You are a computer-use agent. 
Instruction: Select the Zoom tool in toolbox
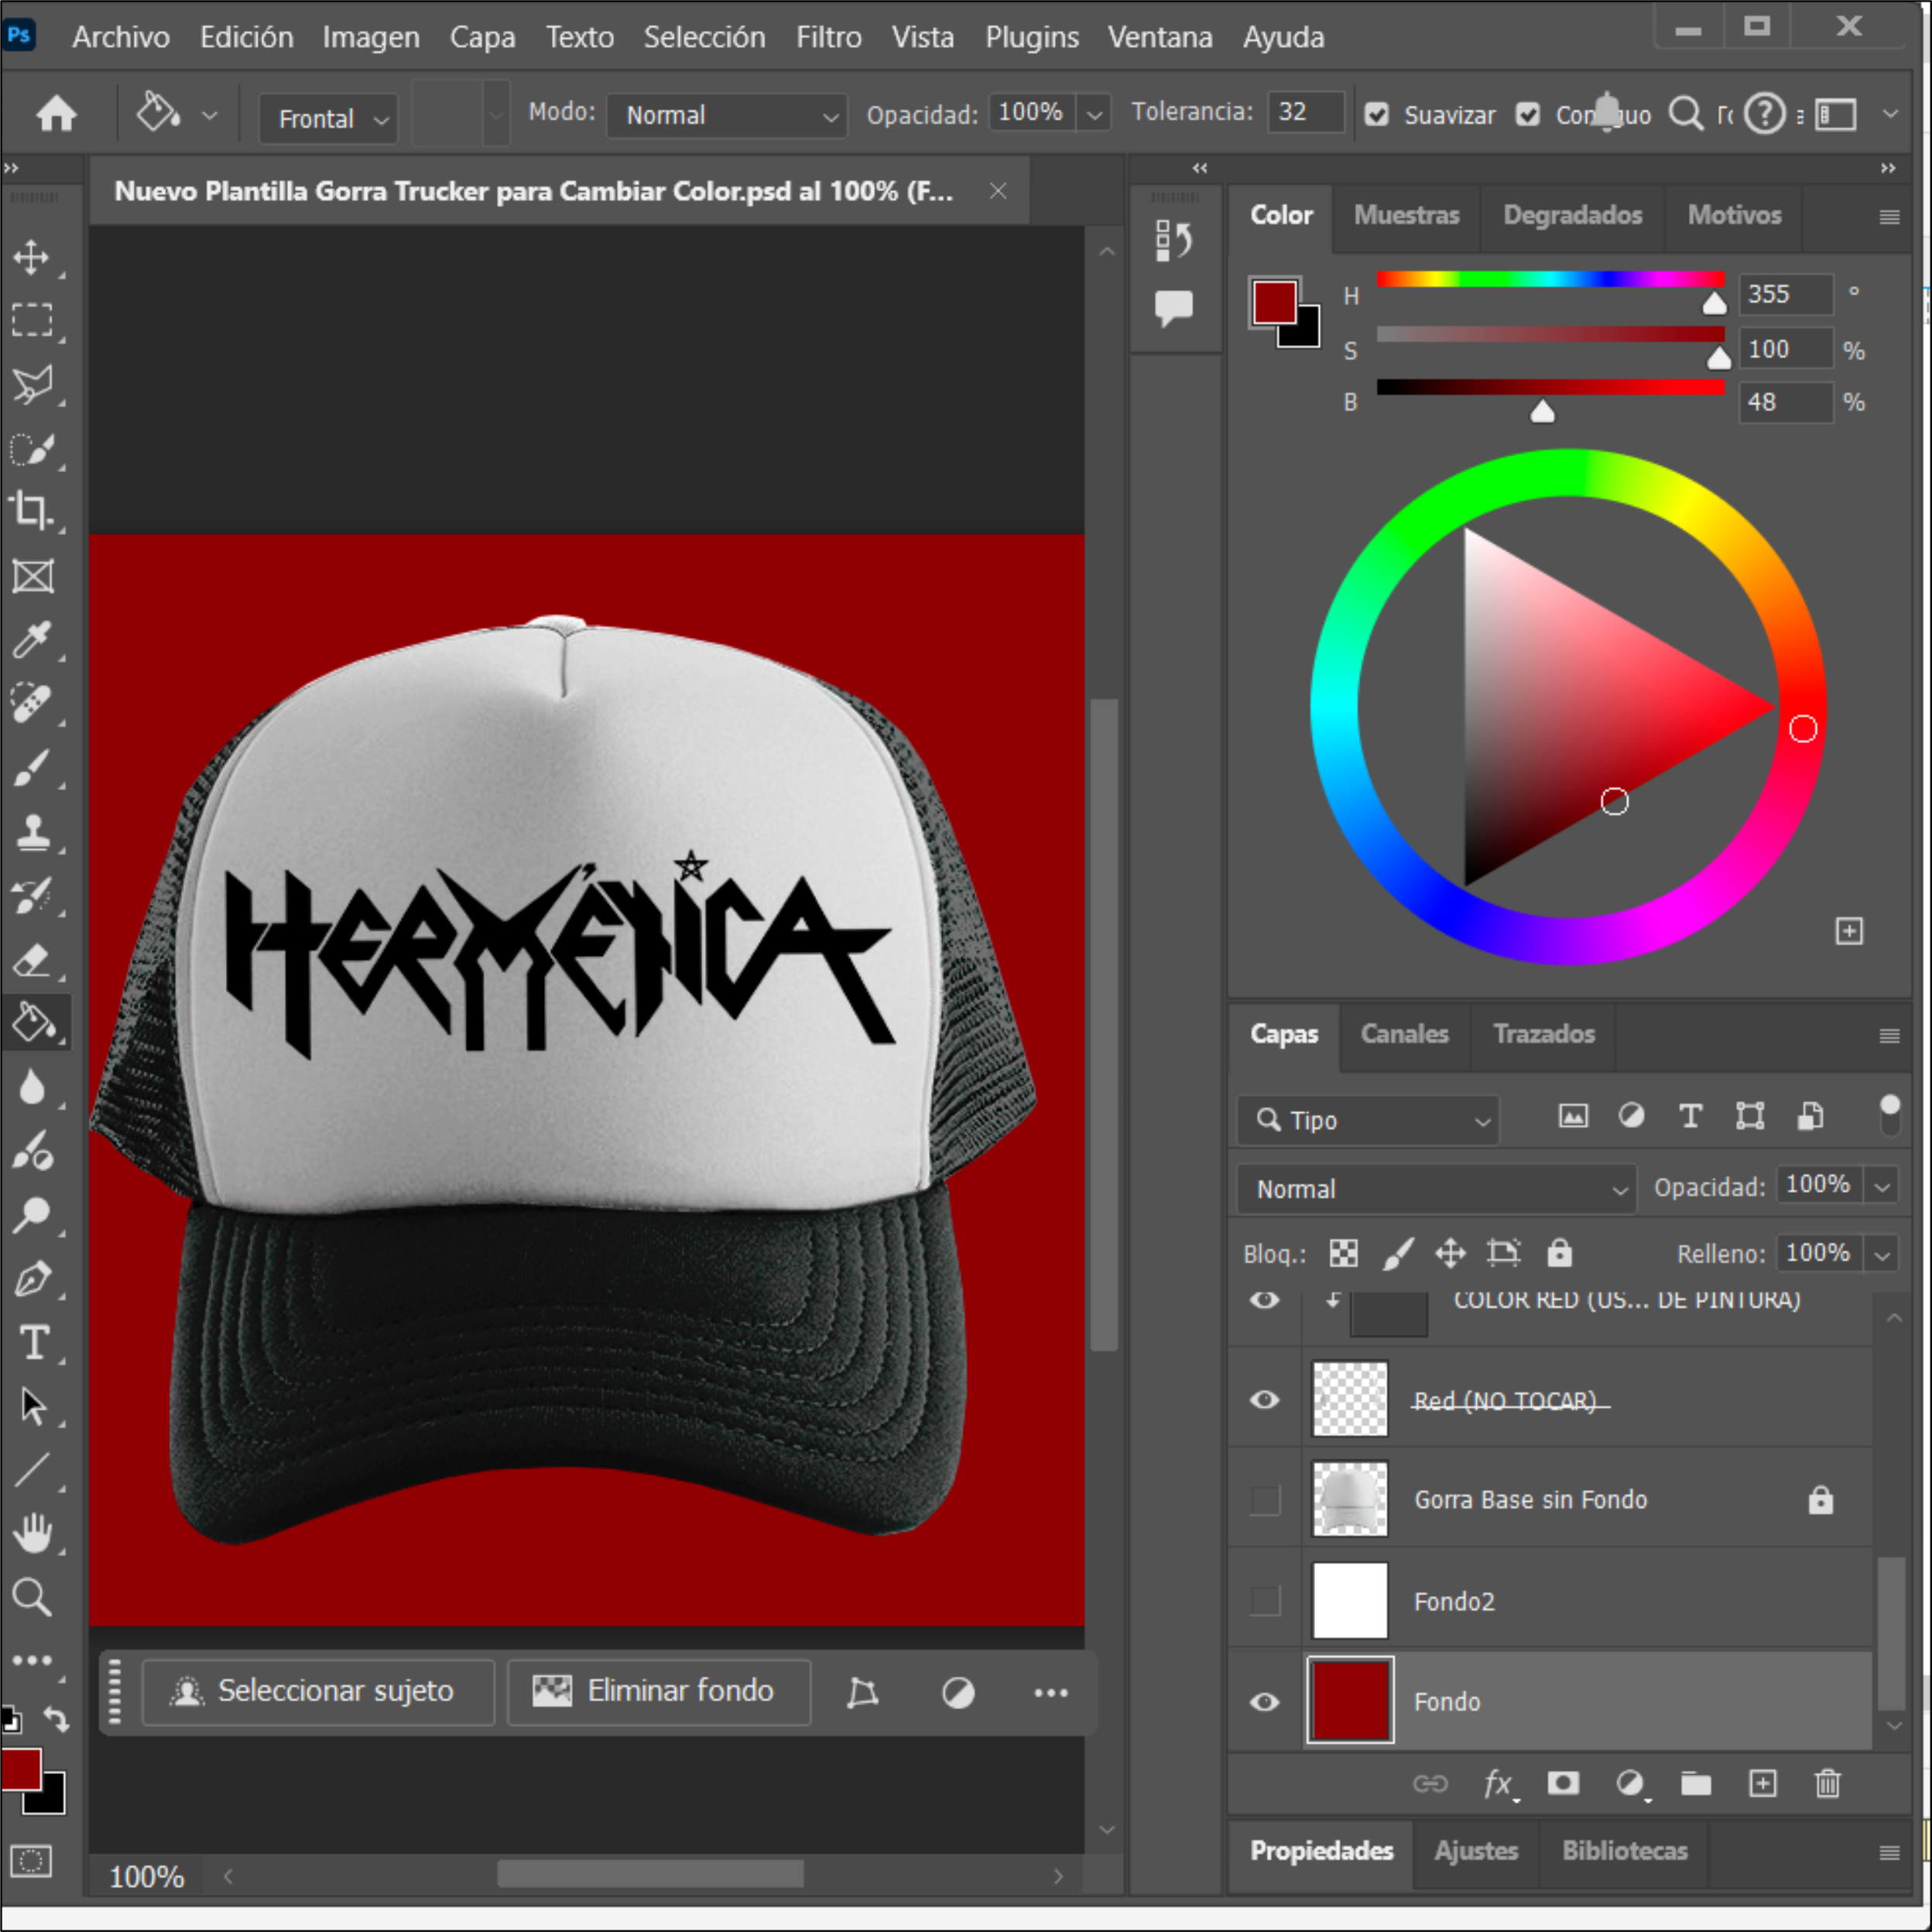coord(32,1598)
